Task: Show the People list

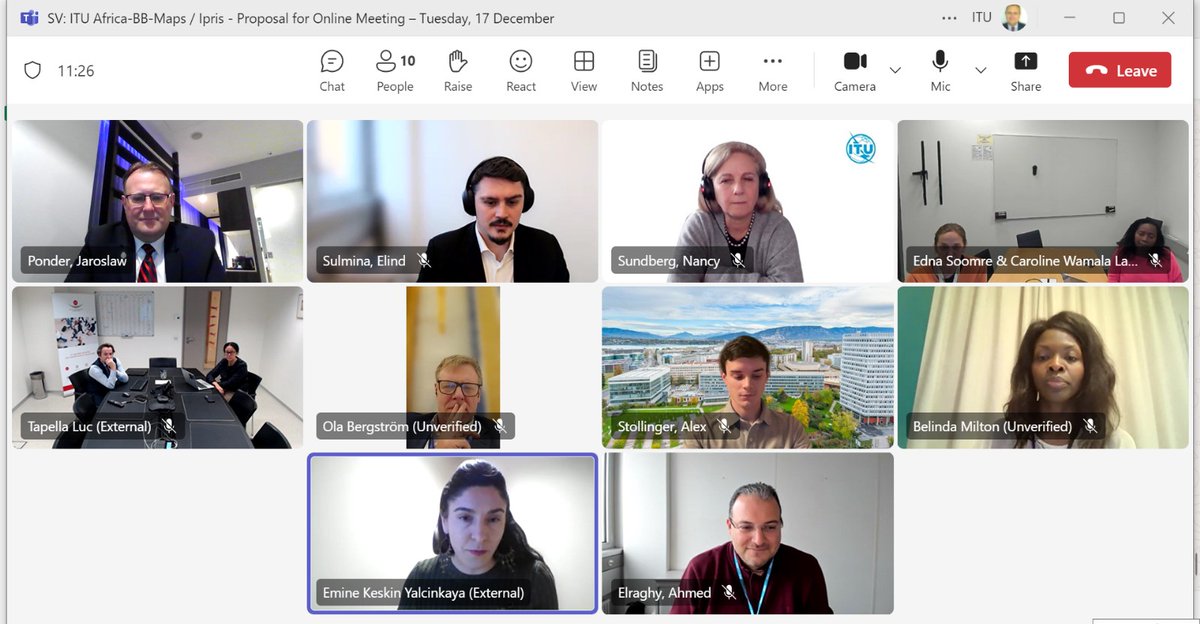Action: click(x=393, y=70)
